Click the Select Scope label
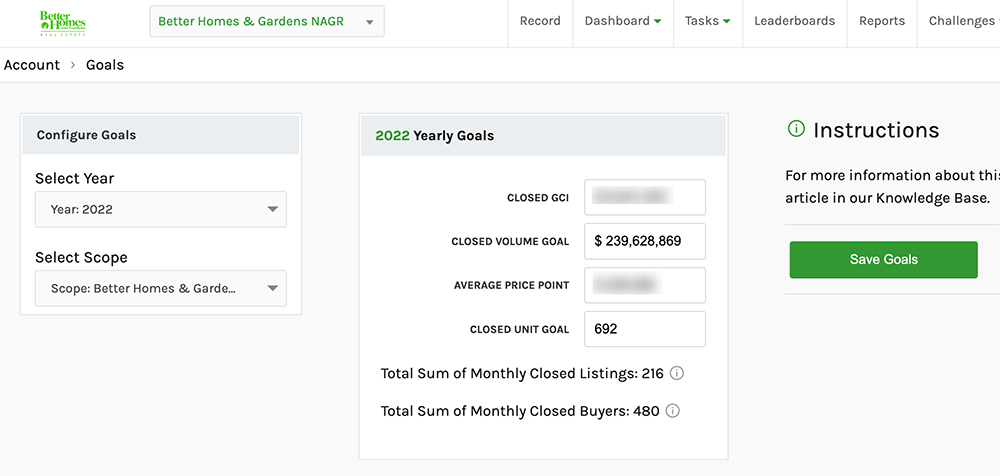The image size is (1000, 476). 81,258
